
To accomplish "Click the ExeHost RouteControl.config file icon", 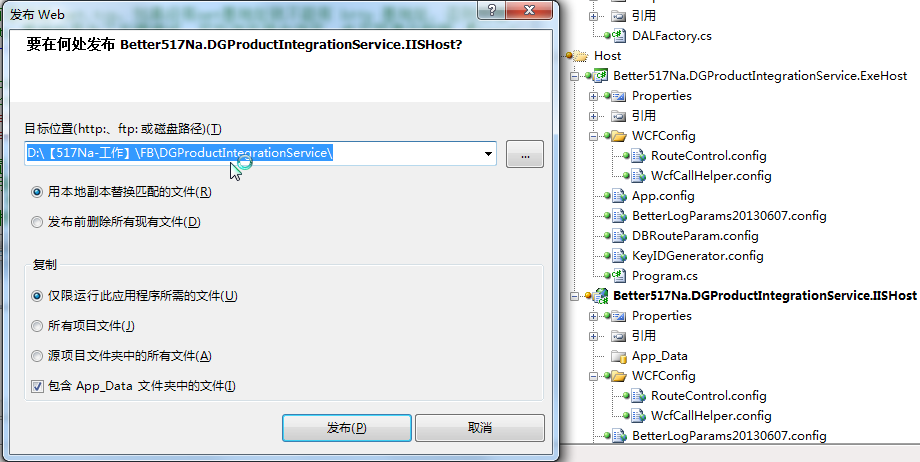I will coord(638,156).
